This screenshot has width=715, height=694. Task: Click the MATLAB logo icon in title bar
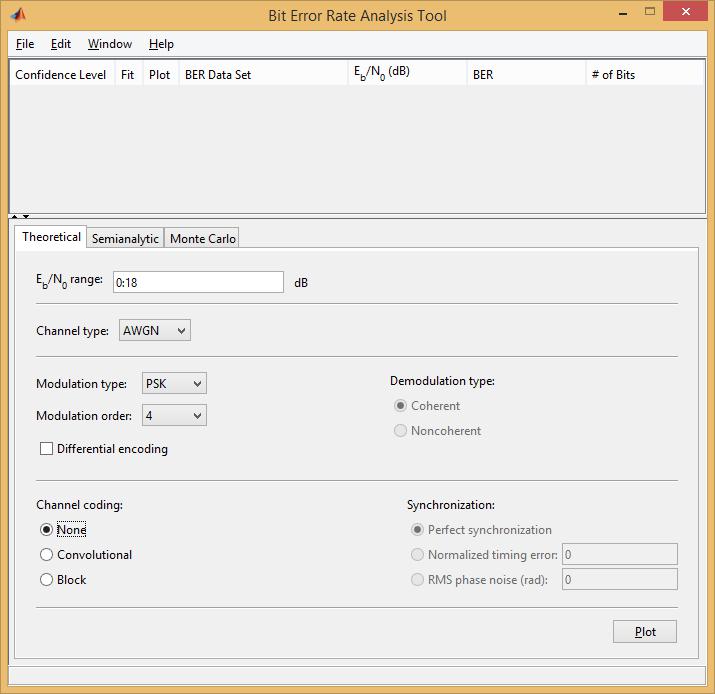(18, 15)
